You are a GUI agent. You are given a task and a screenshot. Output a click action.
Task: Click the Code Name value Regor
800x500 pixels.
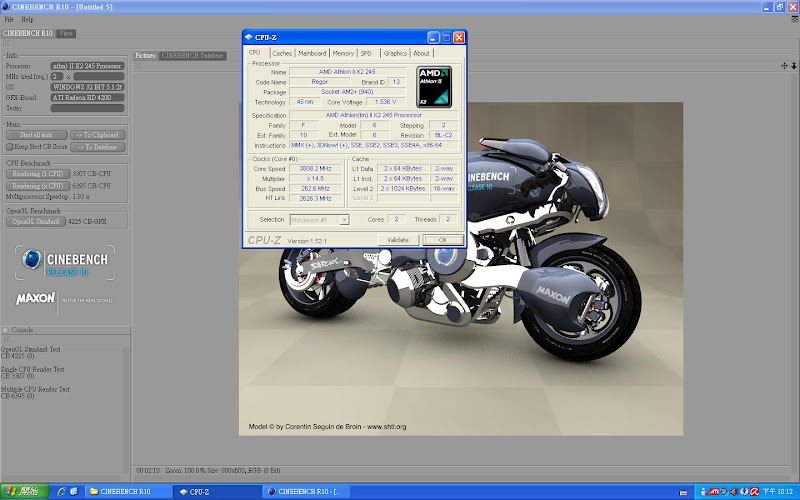pos(319,82)
